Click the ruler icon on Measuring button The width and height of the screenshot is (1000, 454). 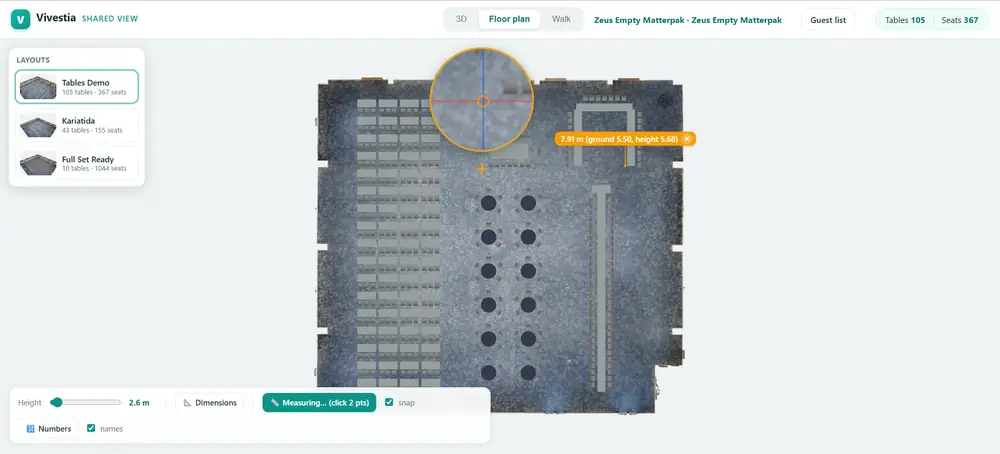pos(275,402)
